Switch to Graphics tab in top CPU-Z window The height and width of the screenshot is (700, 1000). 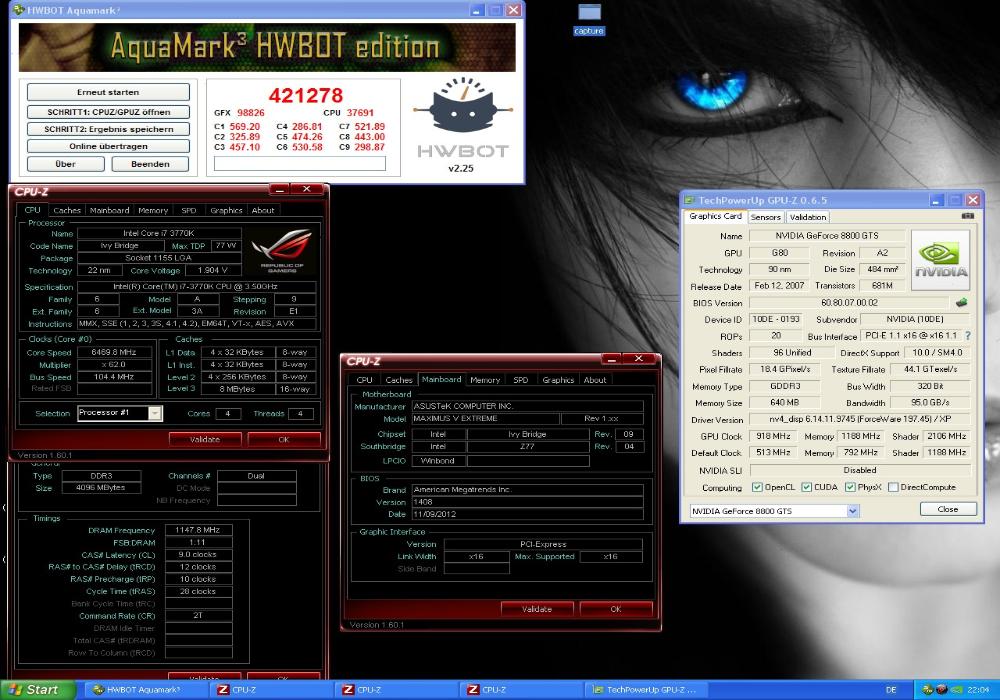coord(226,210)
